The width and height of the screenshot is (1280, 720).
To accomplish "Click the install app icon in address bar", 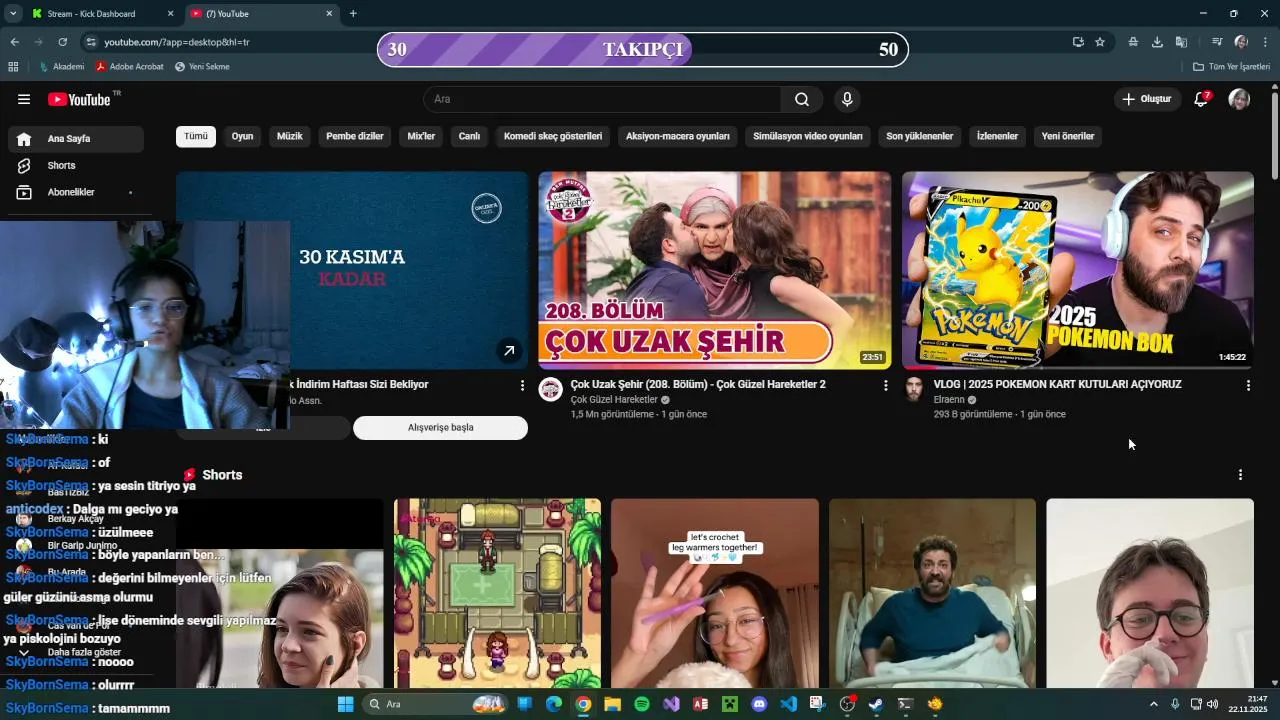I will 1078,42.
